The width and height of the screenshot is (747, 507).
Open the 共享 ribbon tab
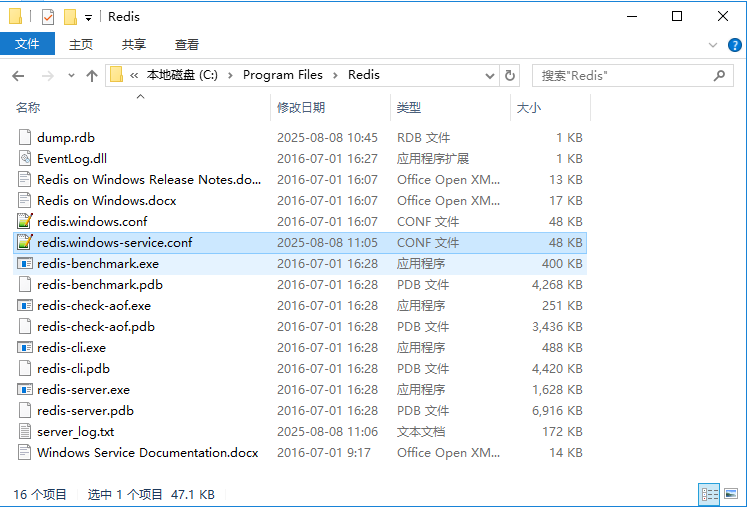[133, 44]
